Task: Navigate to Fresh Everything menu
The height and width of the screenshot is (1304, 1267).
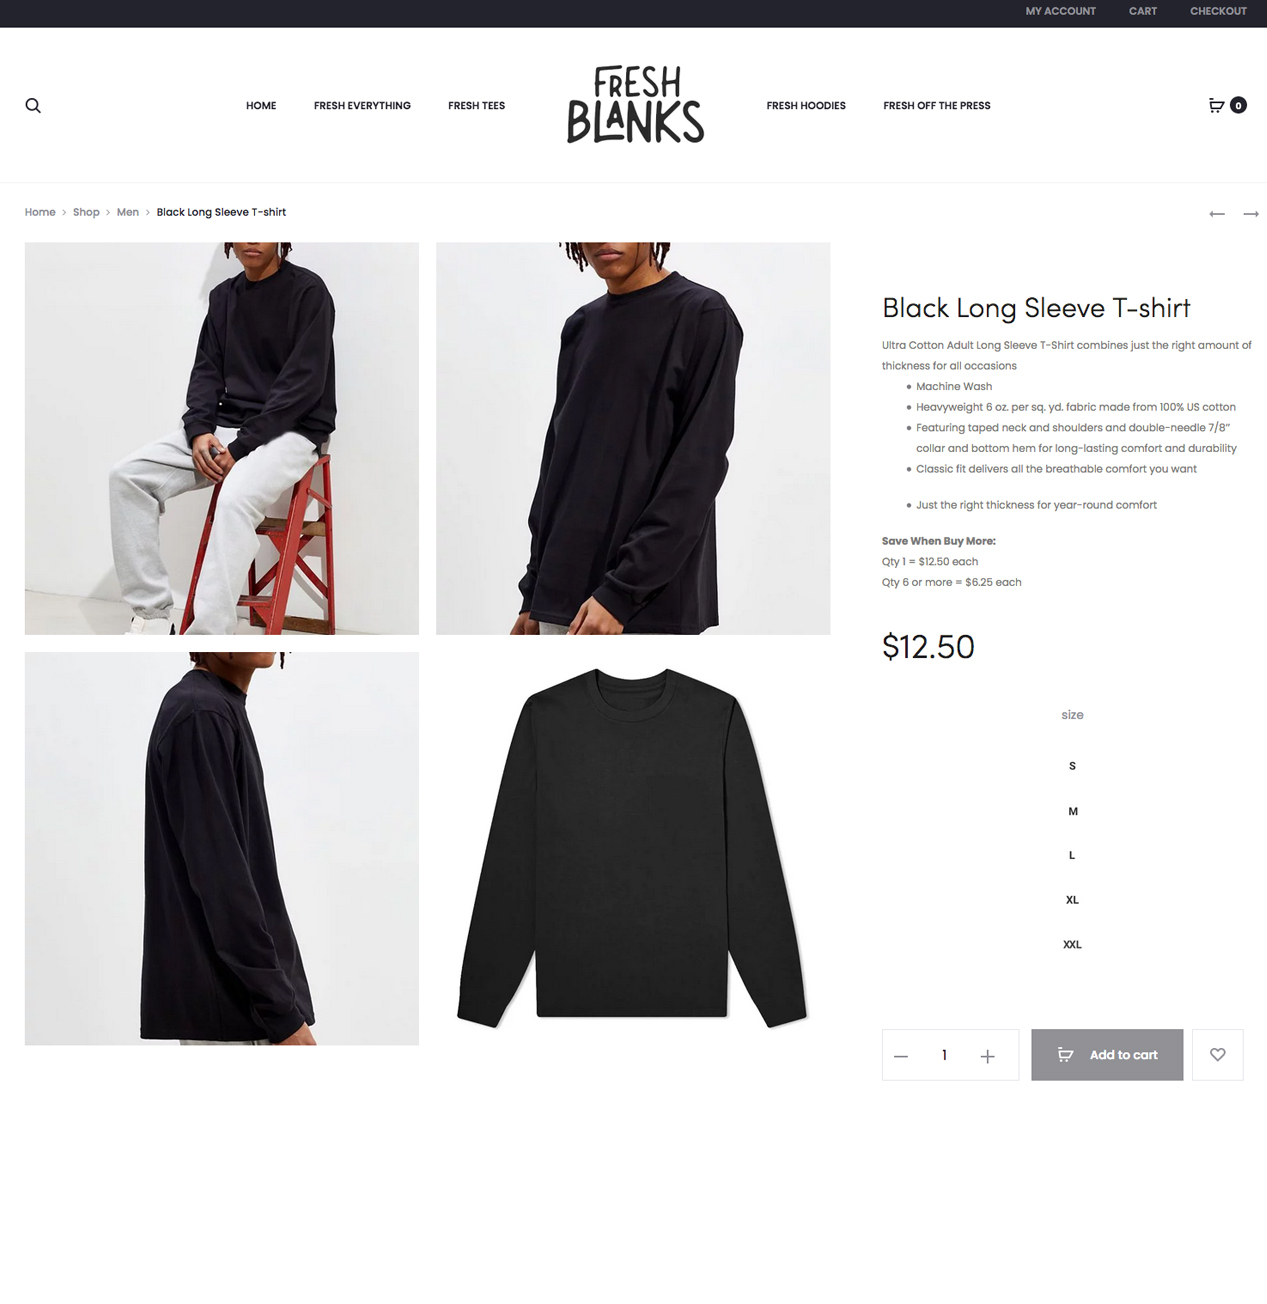Action: click(362, 106)
